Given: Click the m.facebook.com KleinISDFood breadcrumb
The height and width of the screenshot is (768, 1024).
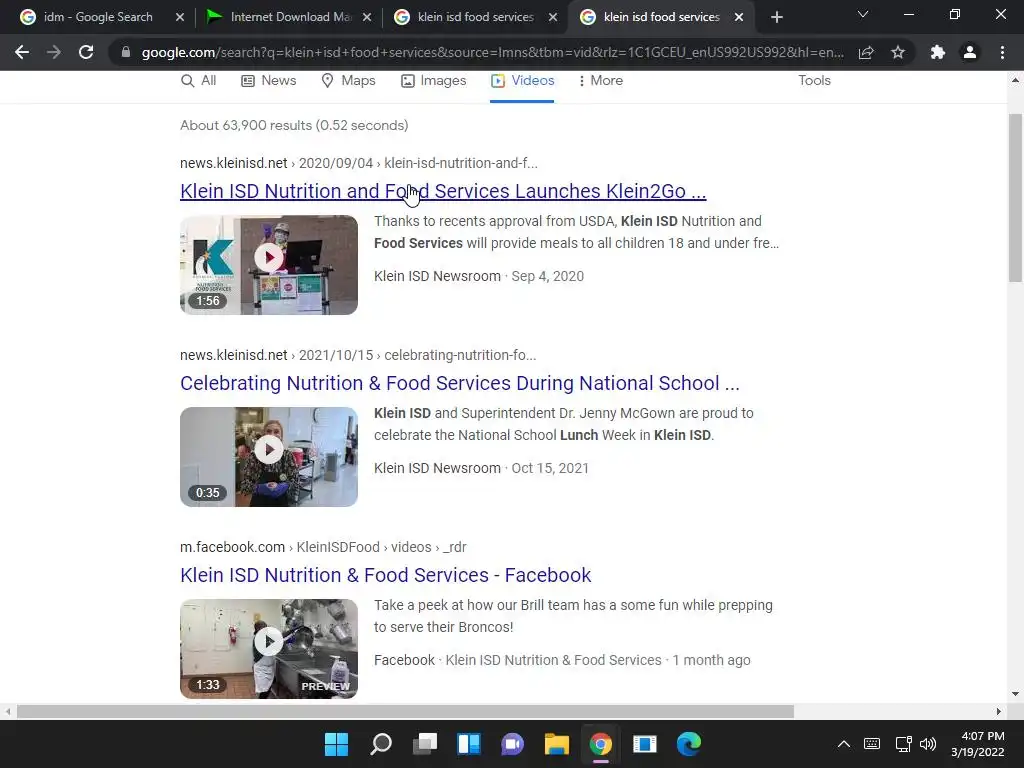Looking at the screenshot, I should (323, 547).
